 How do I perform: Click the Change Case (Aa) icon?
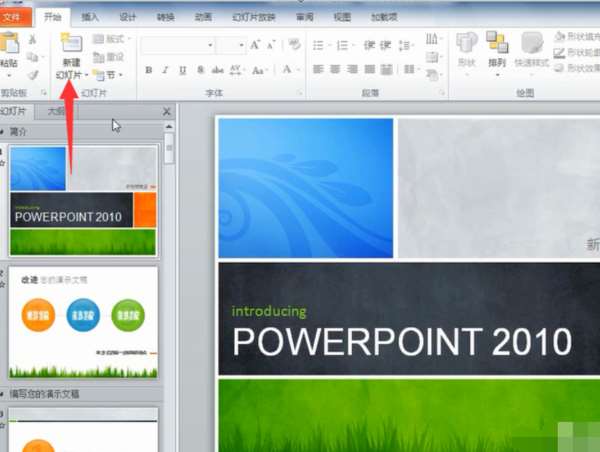(258, 70)
